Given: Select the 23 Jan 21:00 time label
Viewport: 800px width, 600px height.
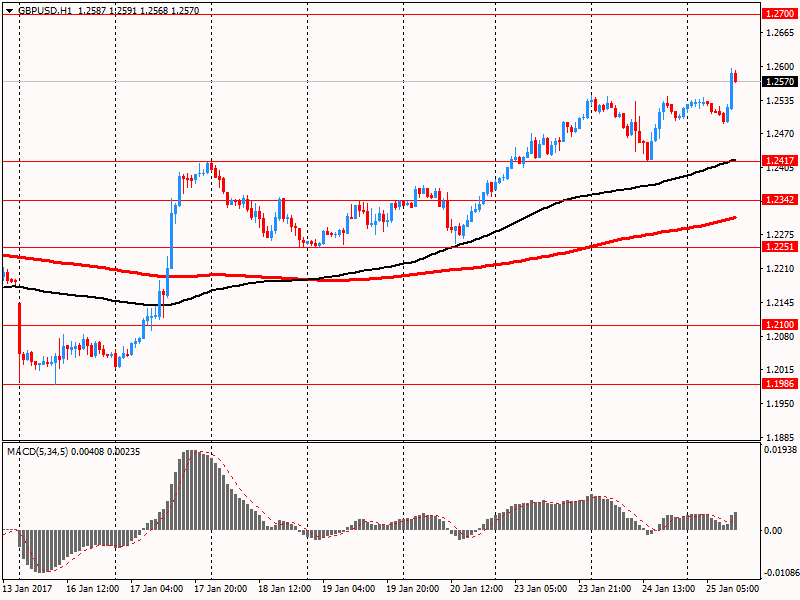Looking at the screenshot, I should tap(605, 588).
